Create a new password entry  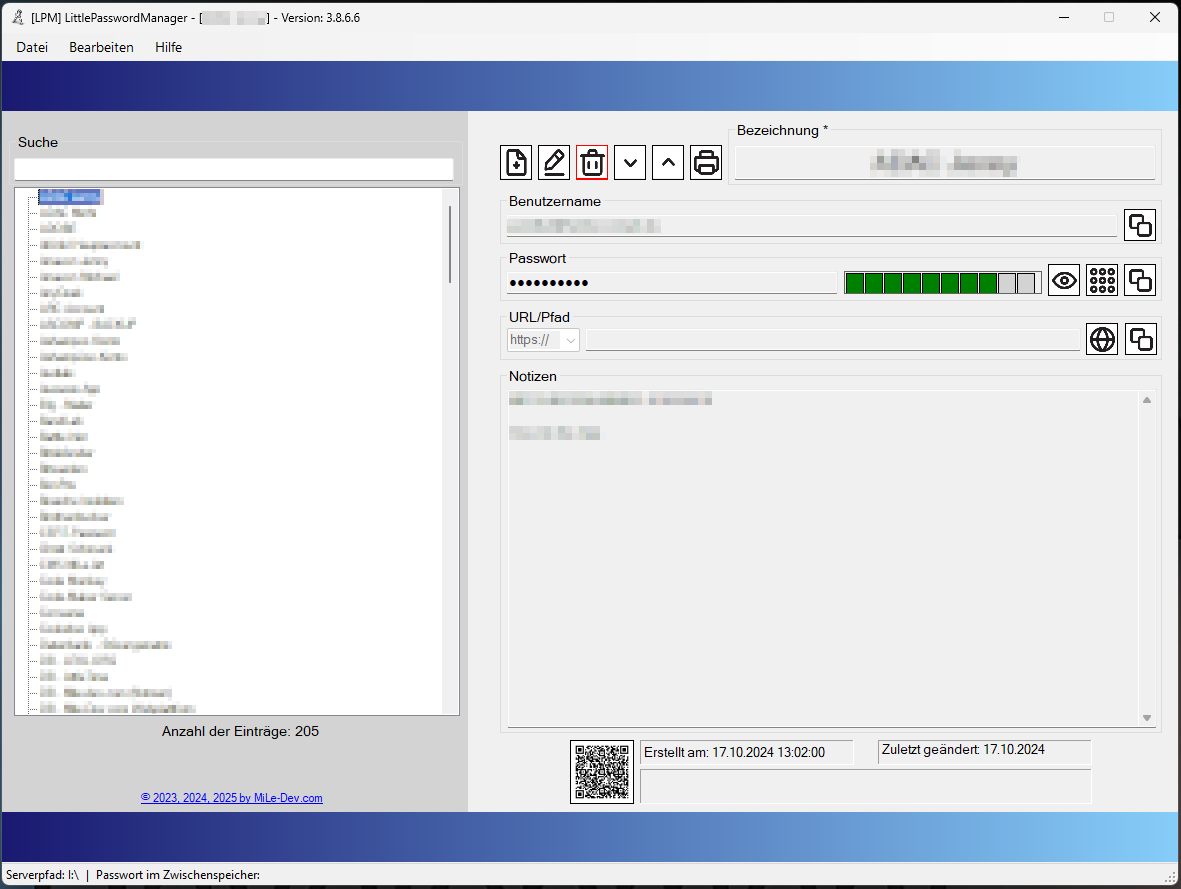516,163
